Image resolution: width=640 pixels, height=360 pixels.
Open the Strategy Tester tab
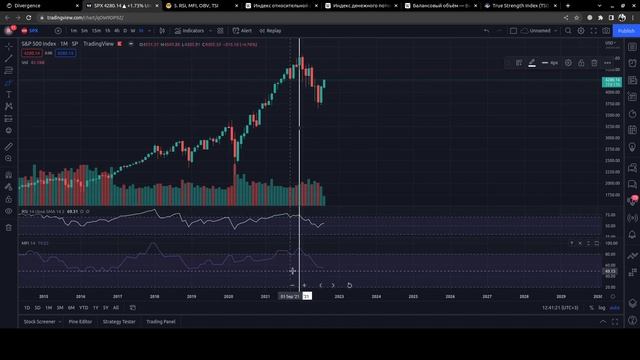point(119,322)
